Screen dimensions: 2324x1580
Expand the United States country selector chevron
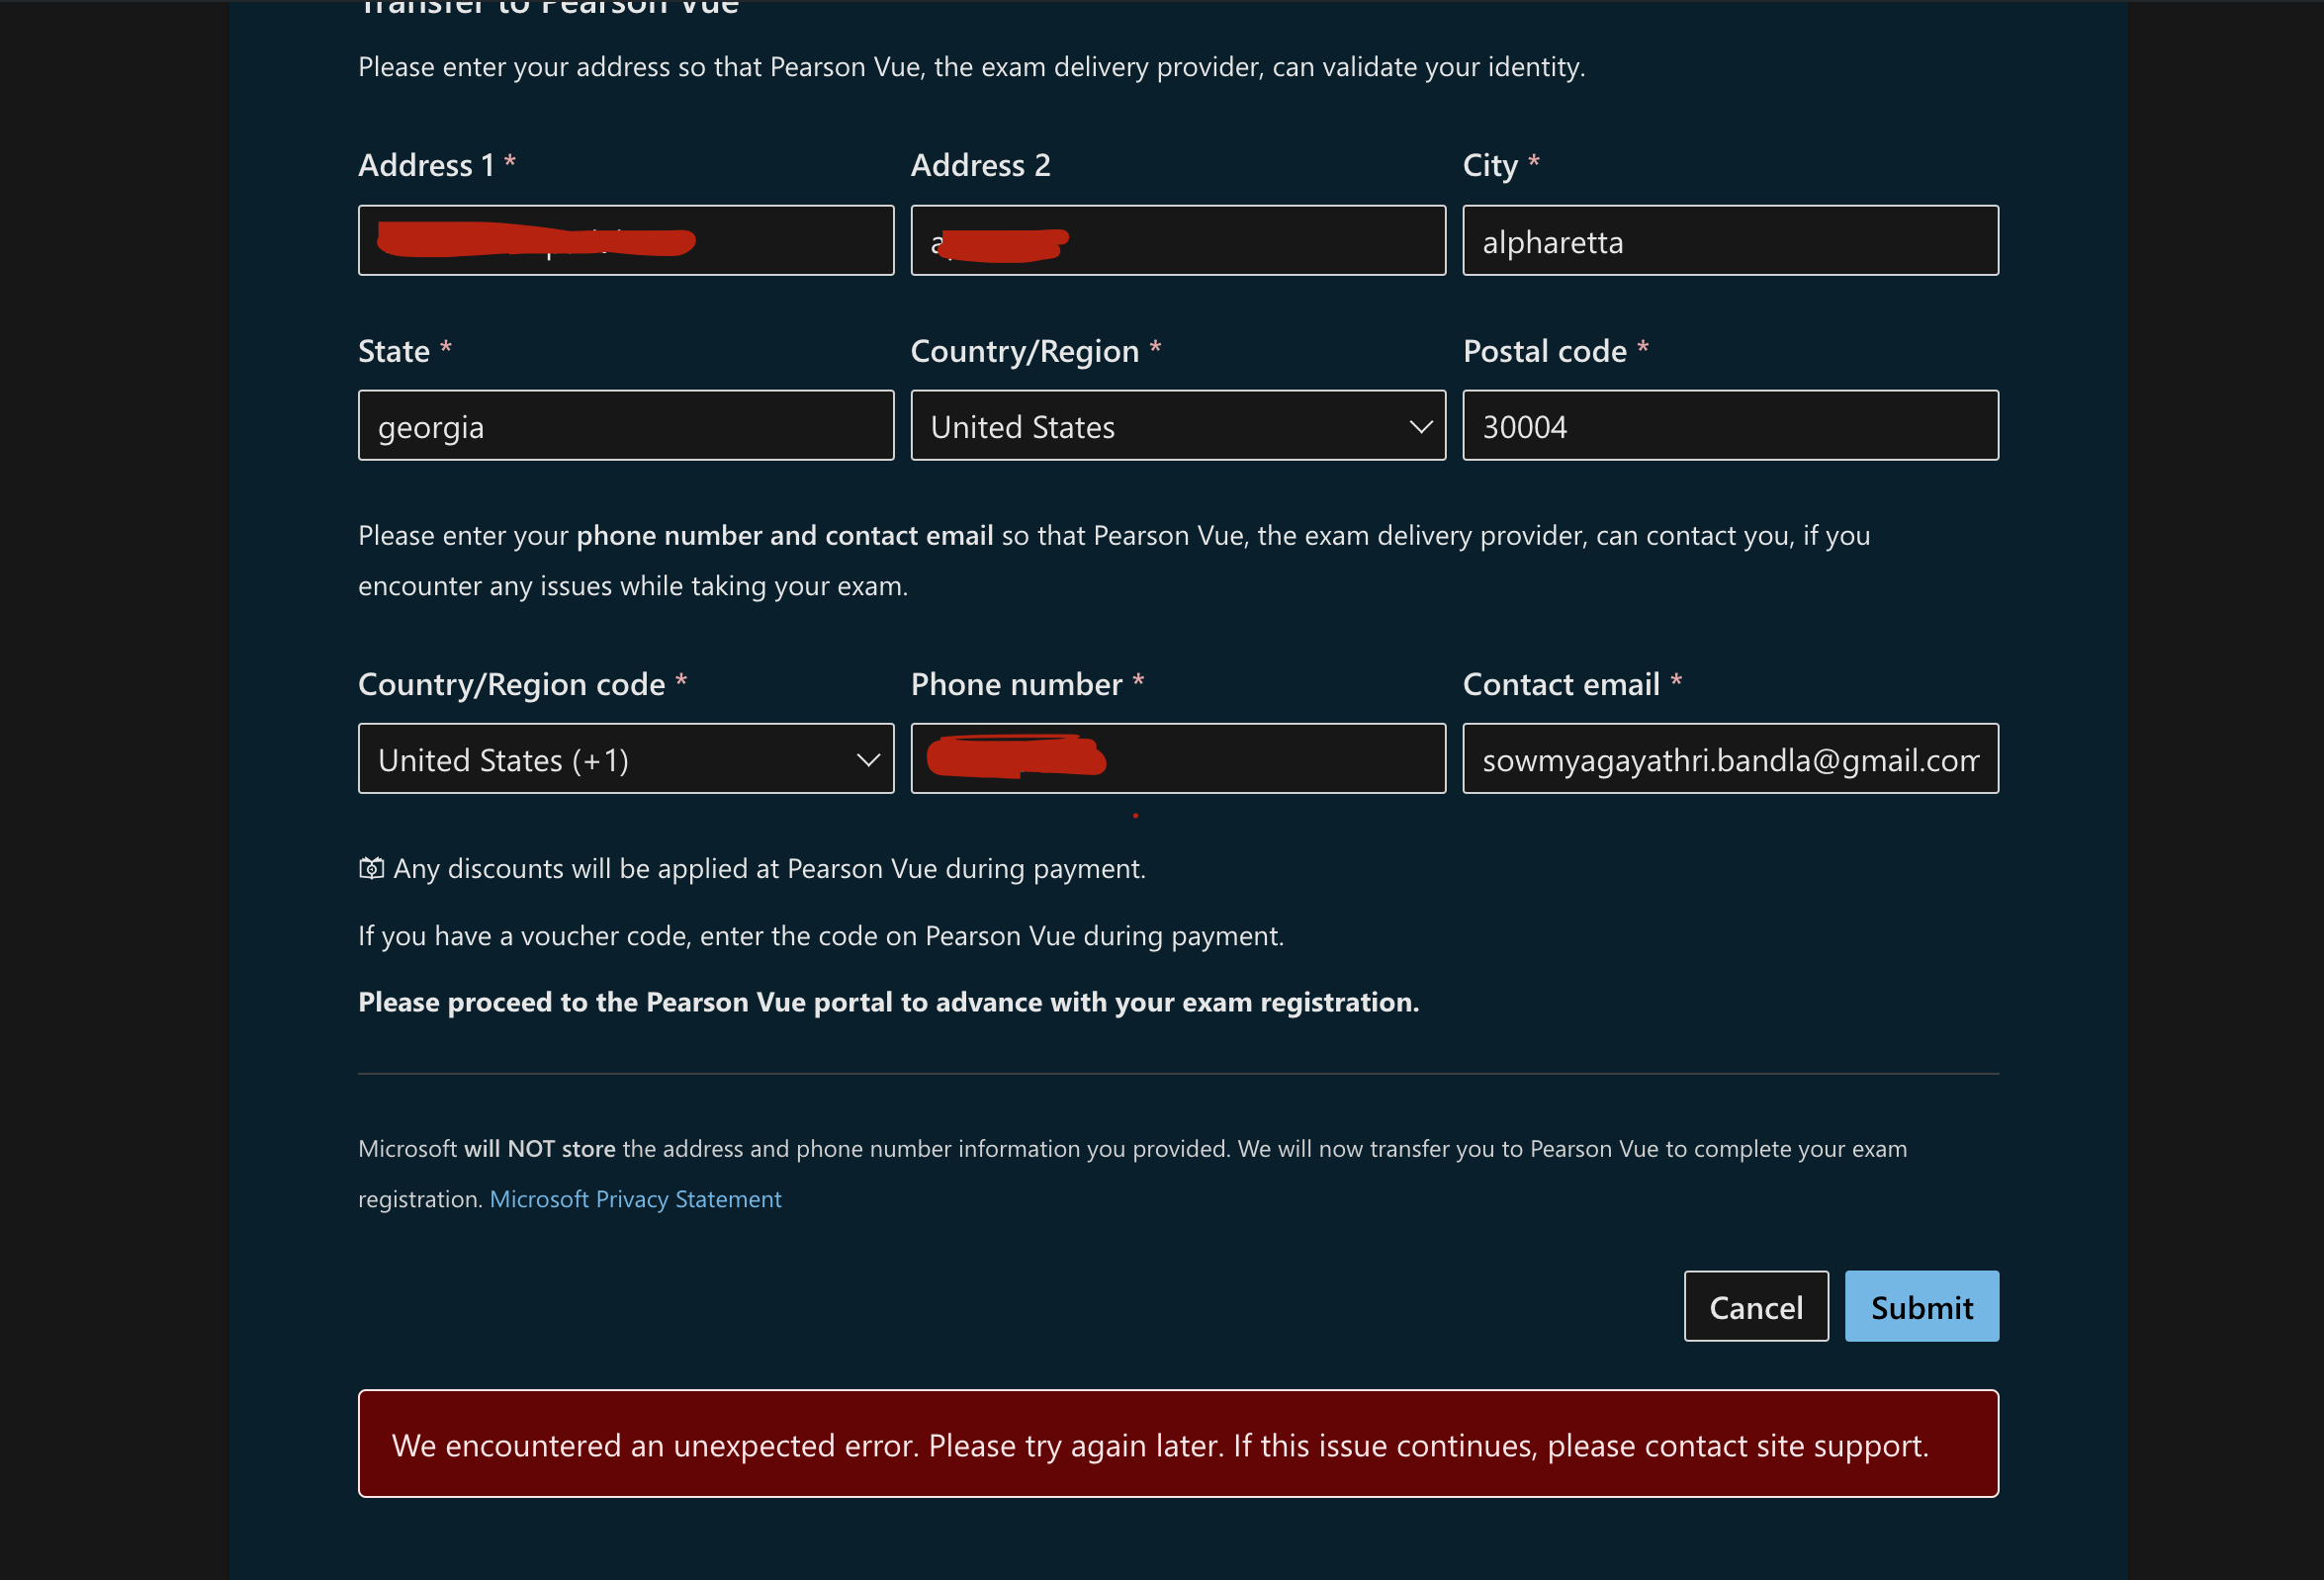pos(1422,425)
